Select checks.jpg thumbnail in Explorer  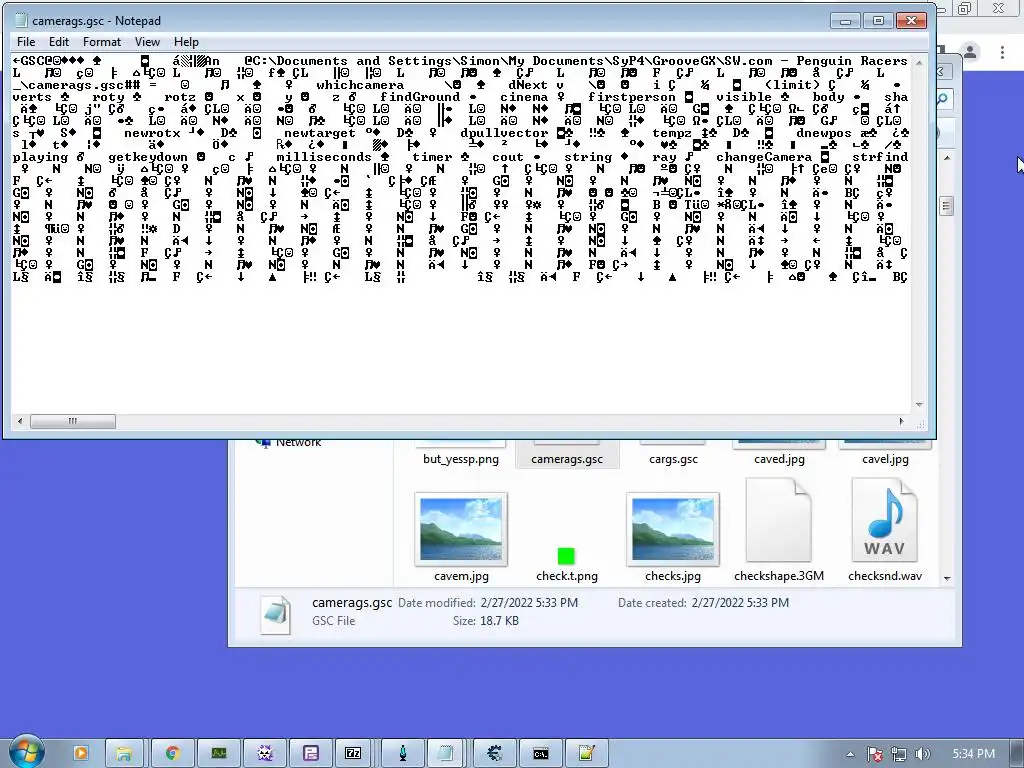673,529
